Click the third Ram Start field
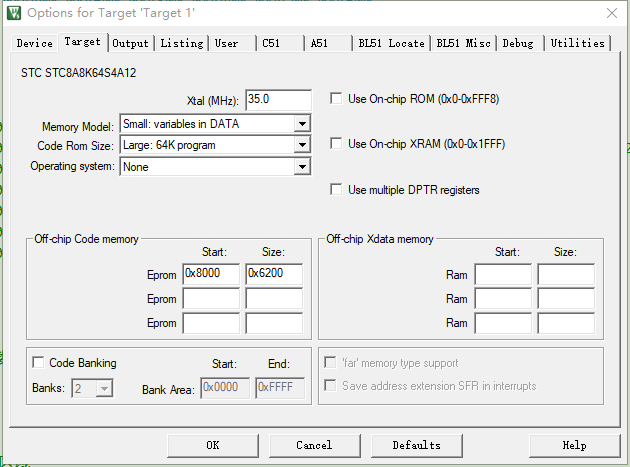The image size is (630, 467). pos(503,323)
